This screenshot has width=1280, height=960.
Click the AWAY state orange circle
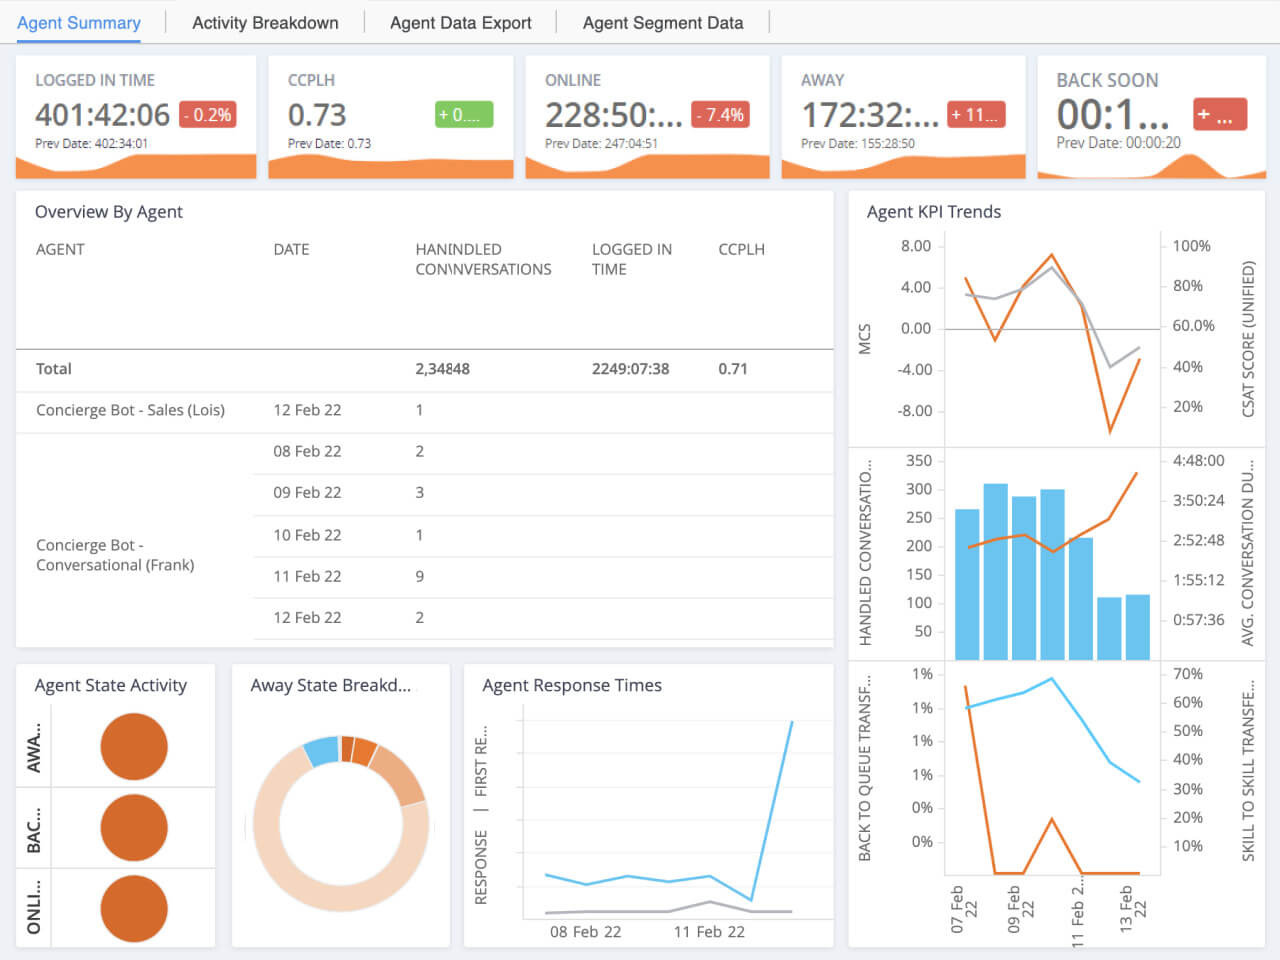[x=134, y=746]
